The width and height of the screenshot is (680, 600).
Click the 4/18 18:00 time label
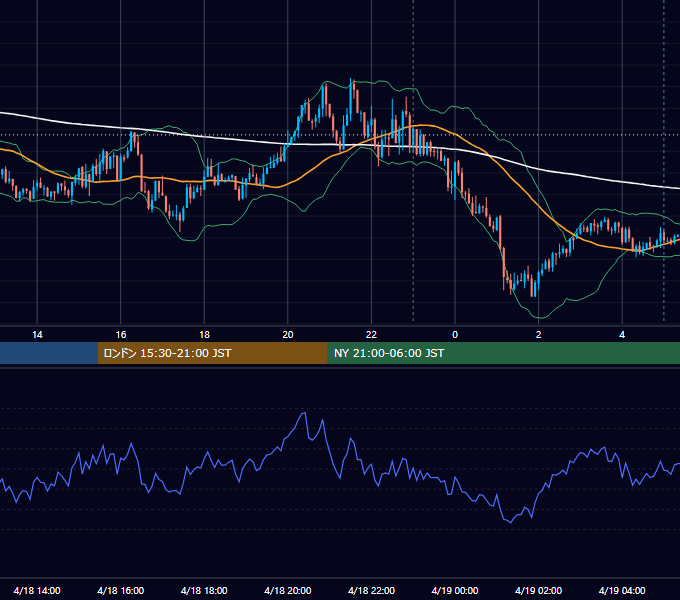pos(204,590)
